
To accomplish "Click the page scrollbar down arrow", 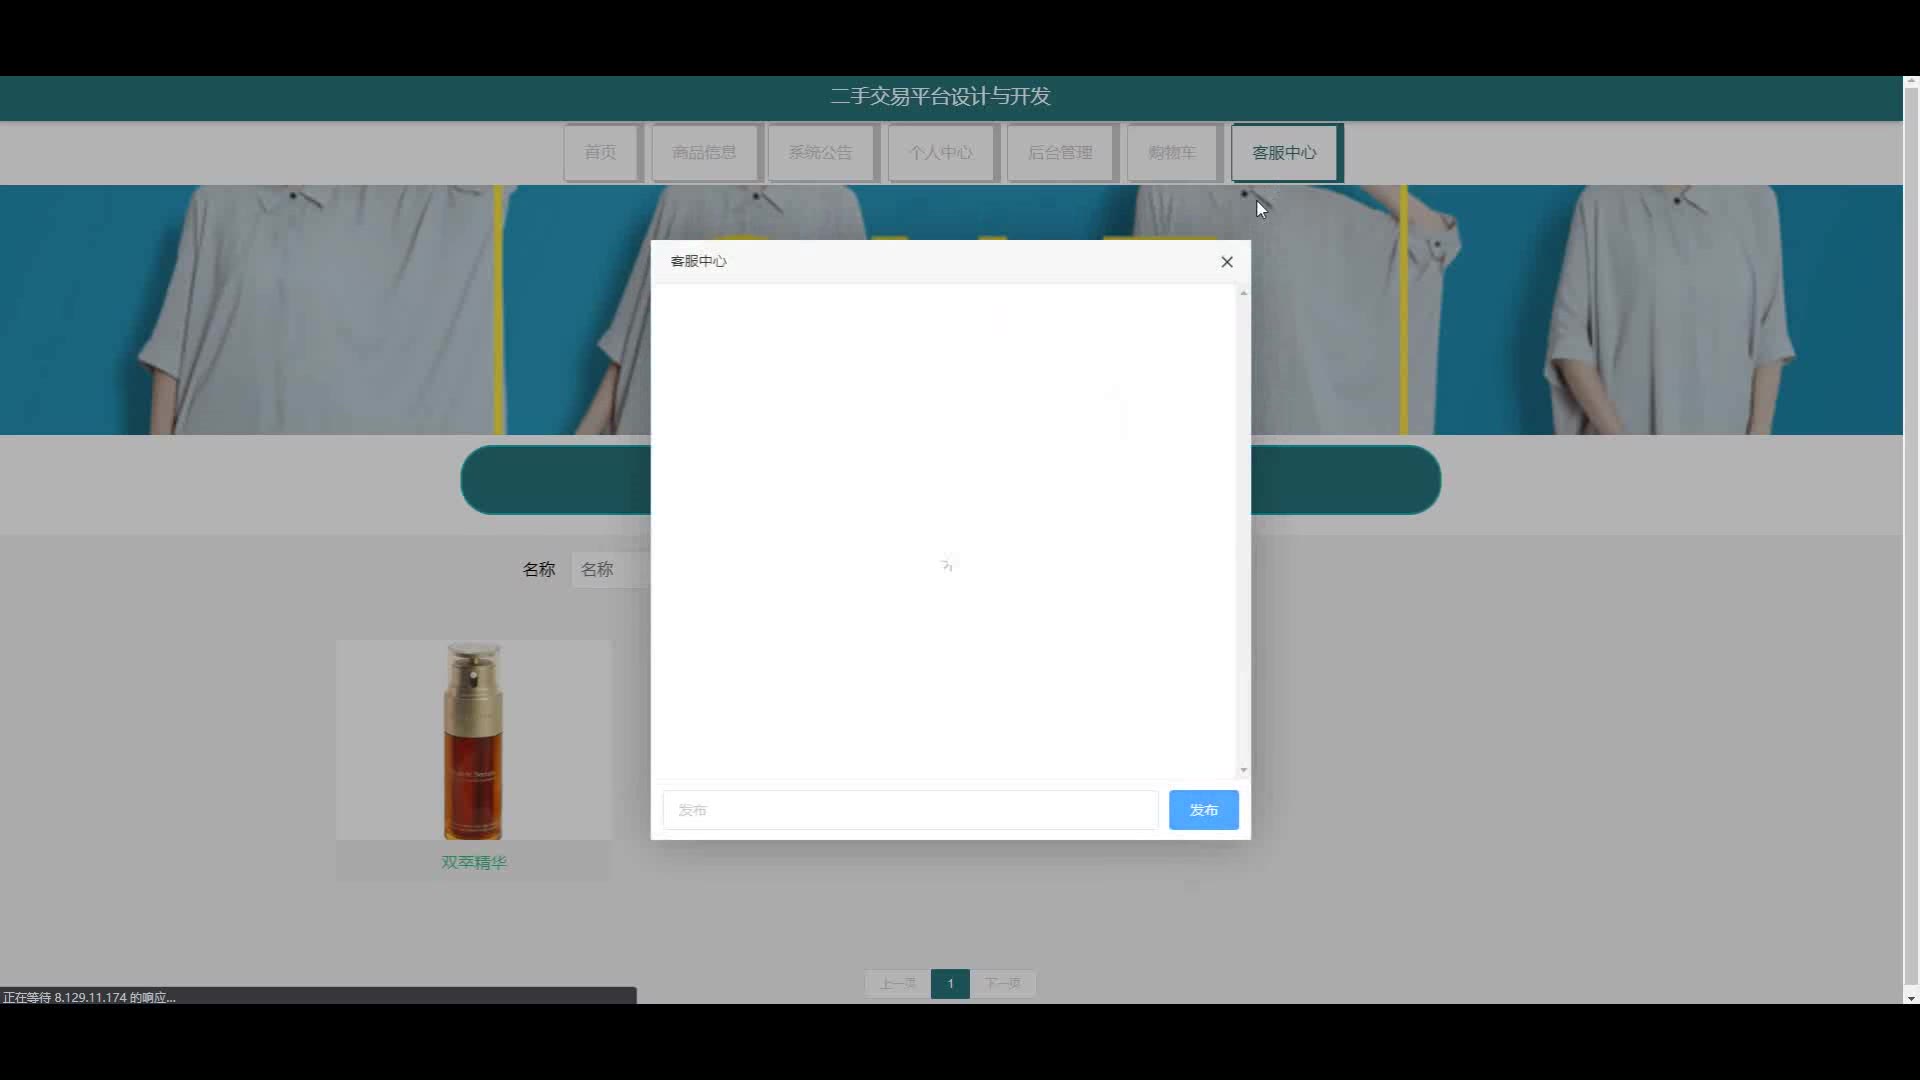I will [x=1911, y=997].
